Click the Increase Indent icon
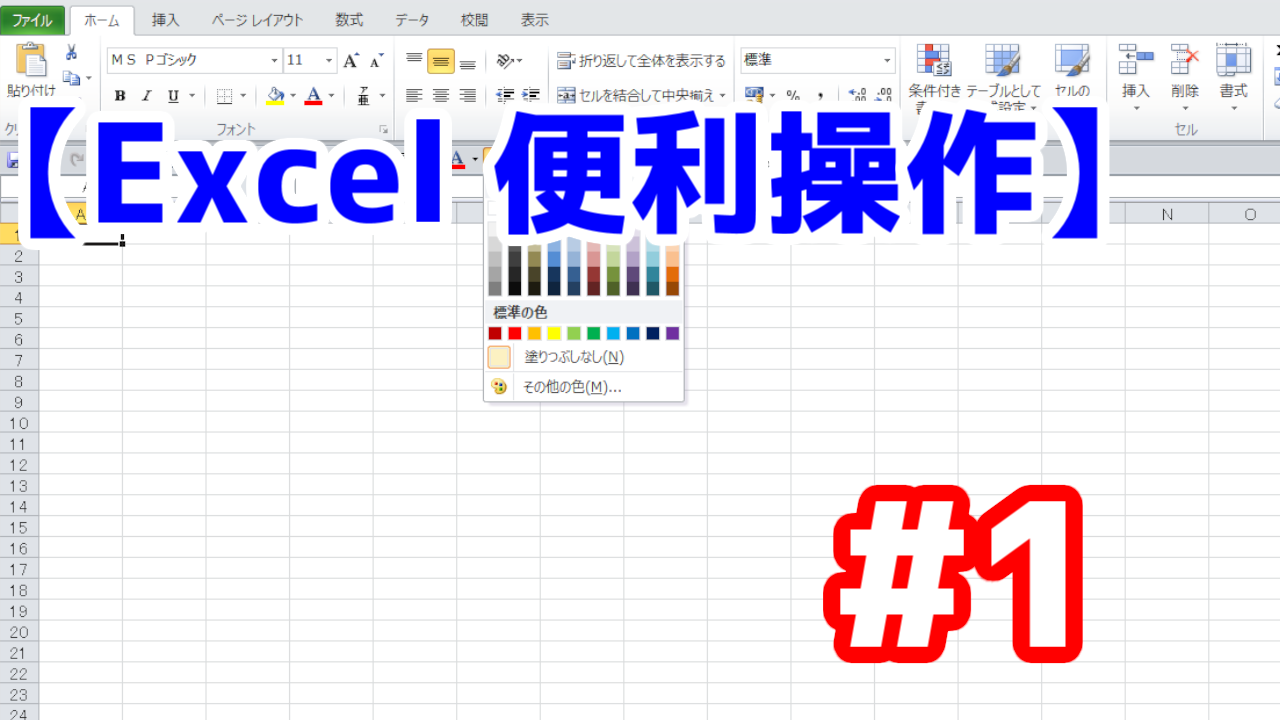Image resolution: width=1280 pixels, height=720 pixels. click(x=531, y=96)
